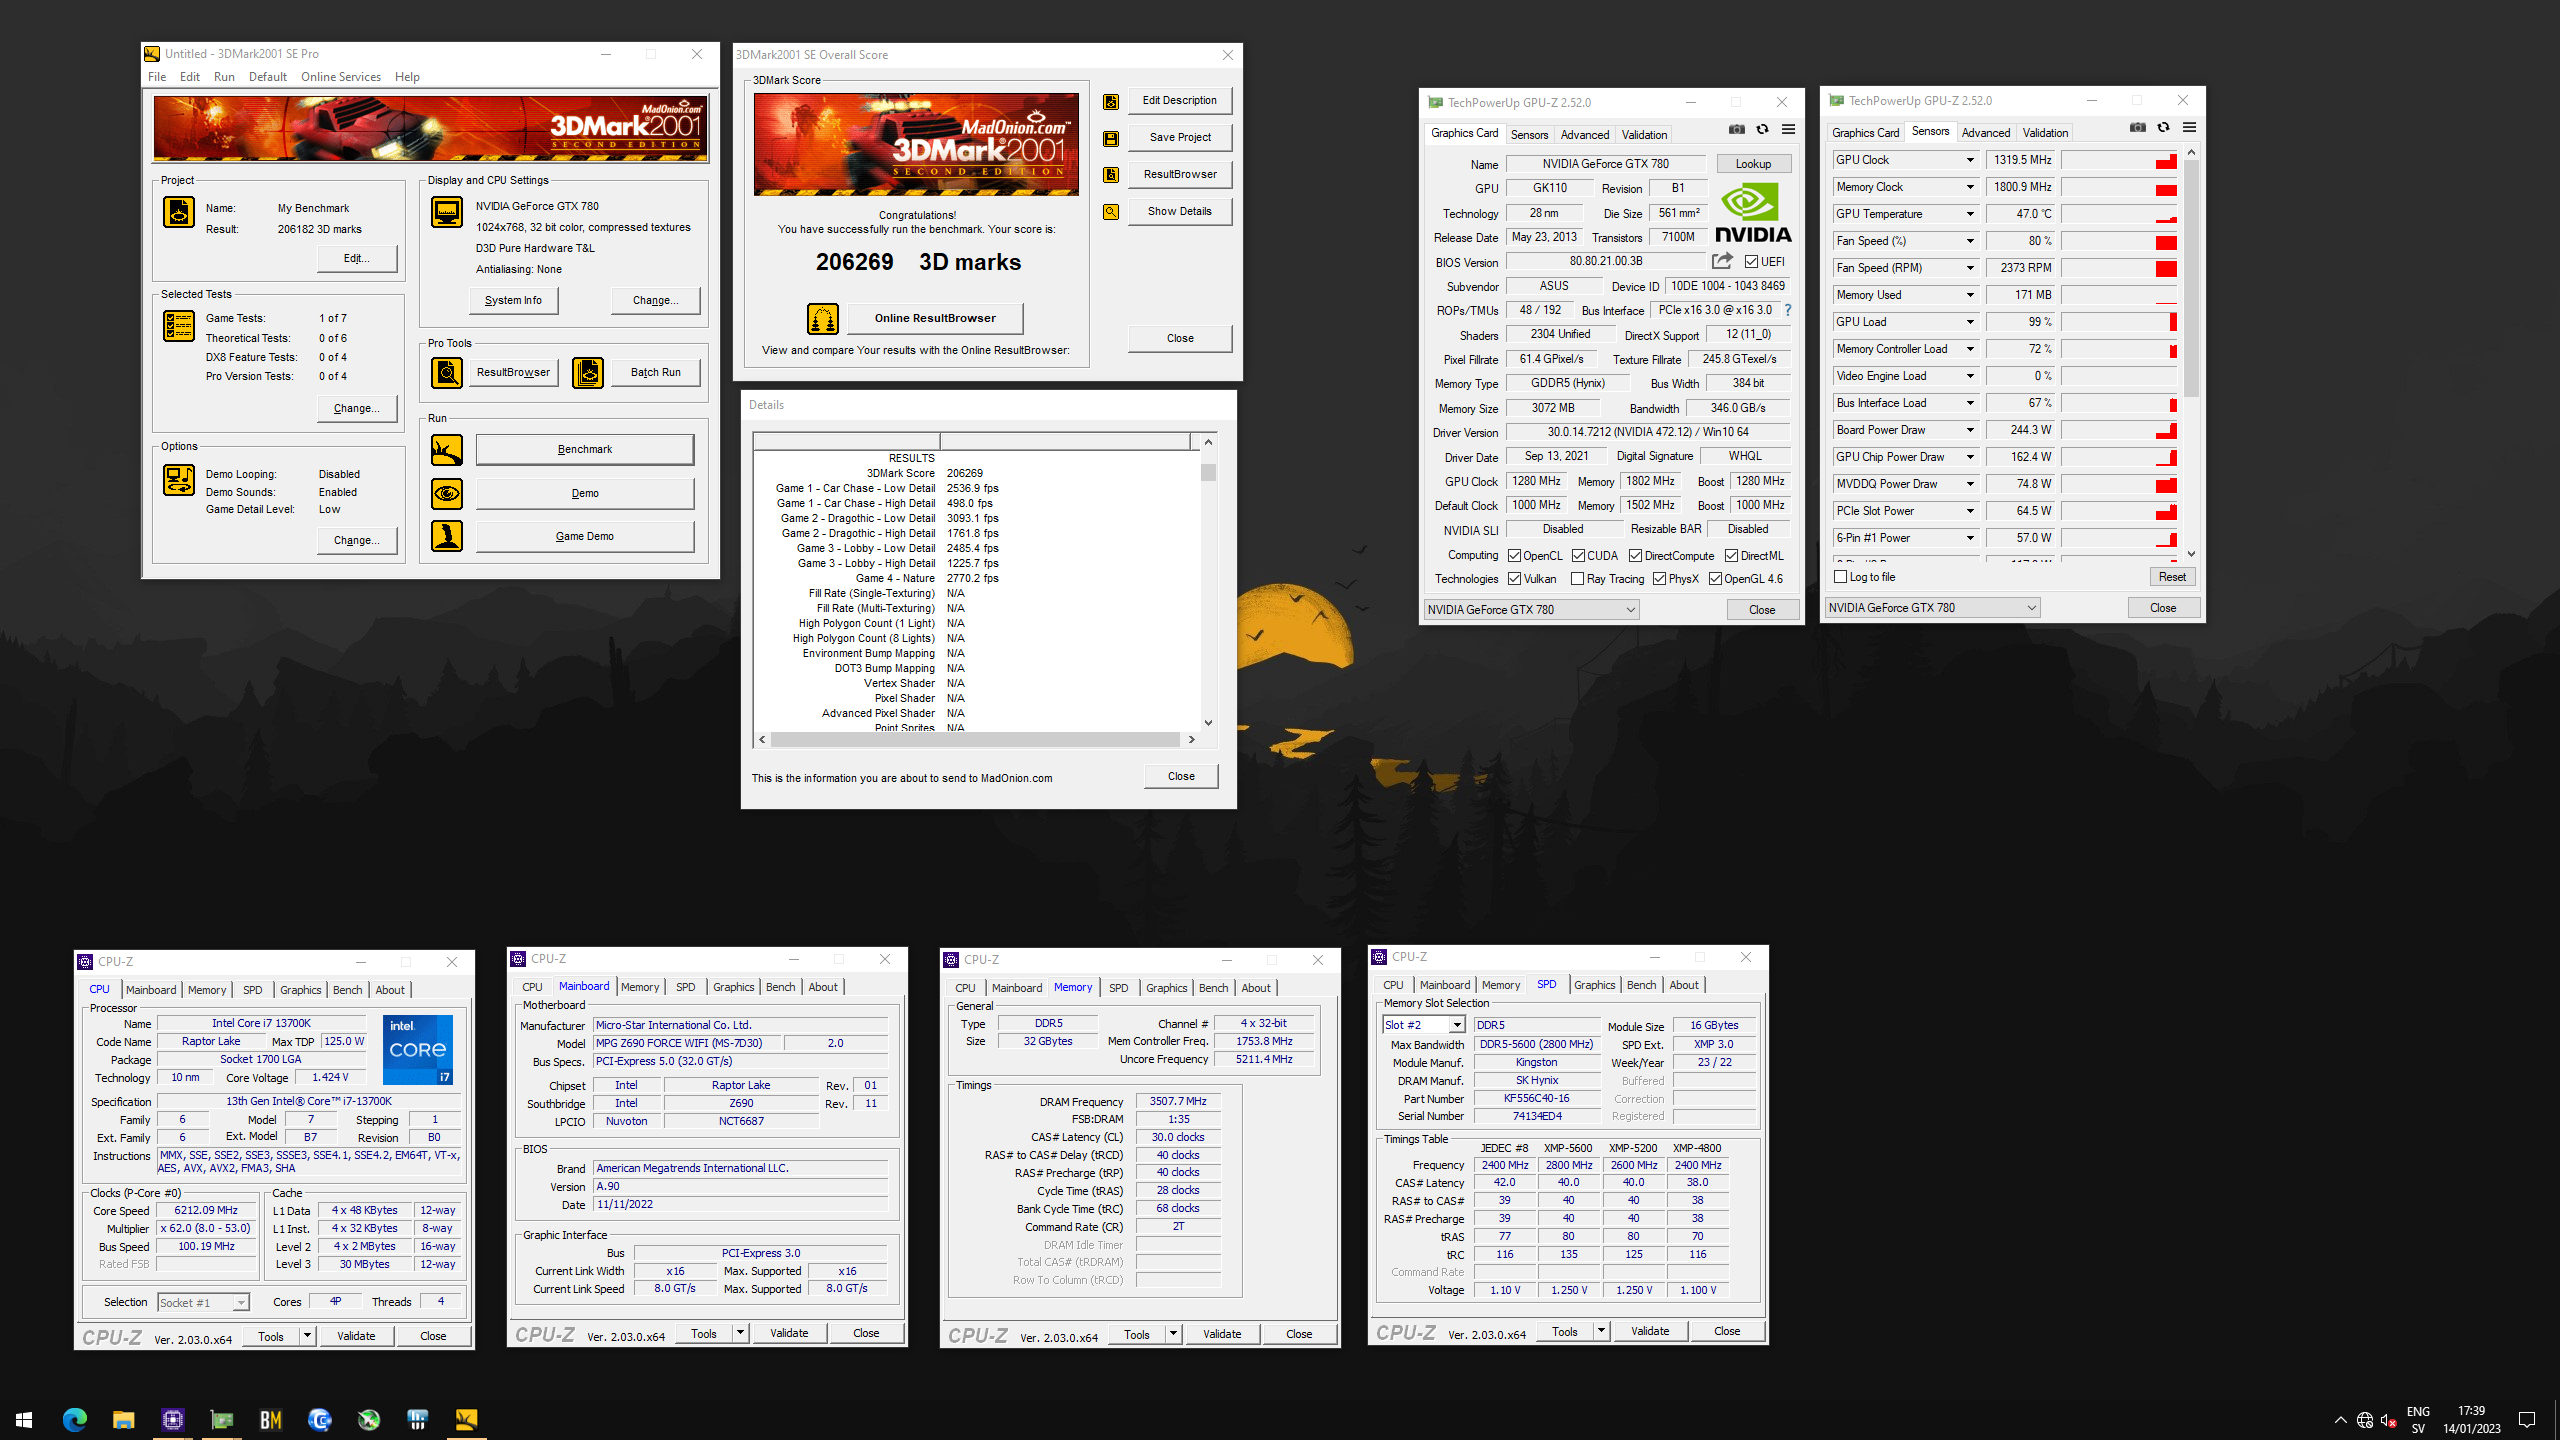Viewport: 2560px width, 1440px height.
Task: Open the GPU Clock sensor dropdown
Action: click(x=1970, y=160)
